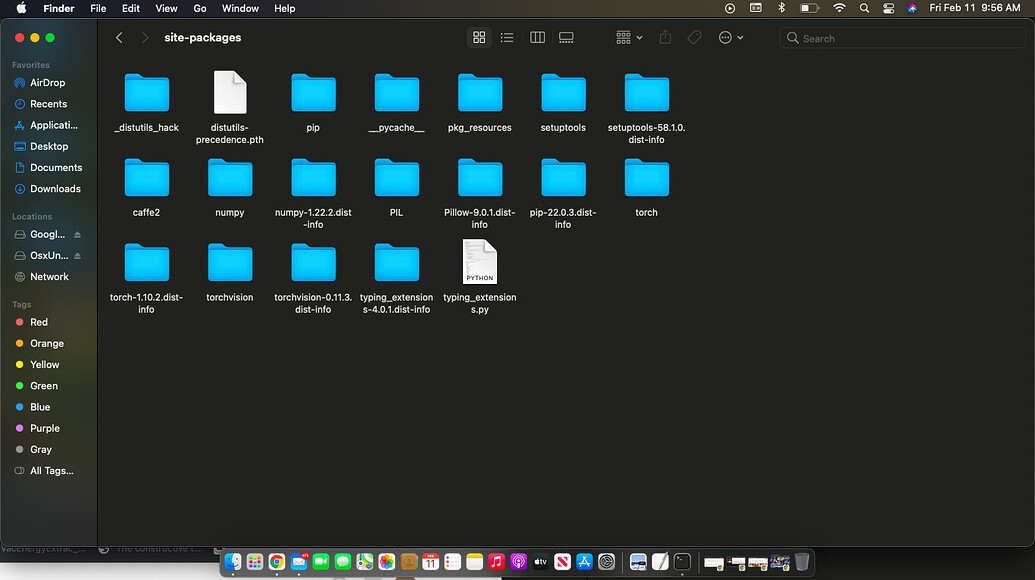Open the Group By dropdown

629,38
